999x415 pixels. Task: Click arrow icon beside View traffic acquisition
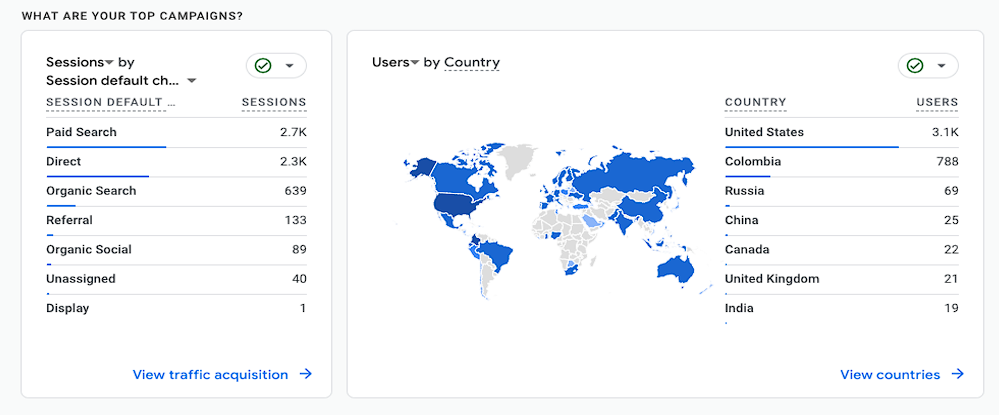coord(306,374)
